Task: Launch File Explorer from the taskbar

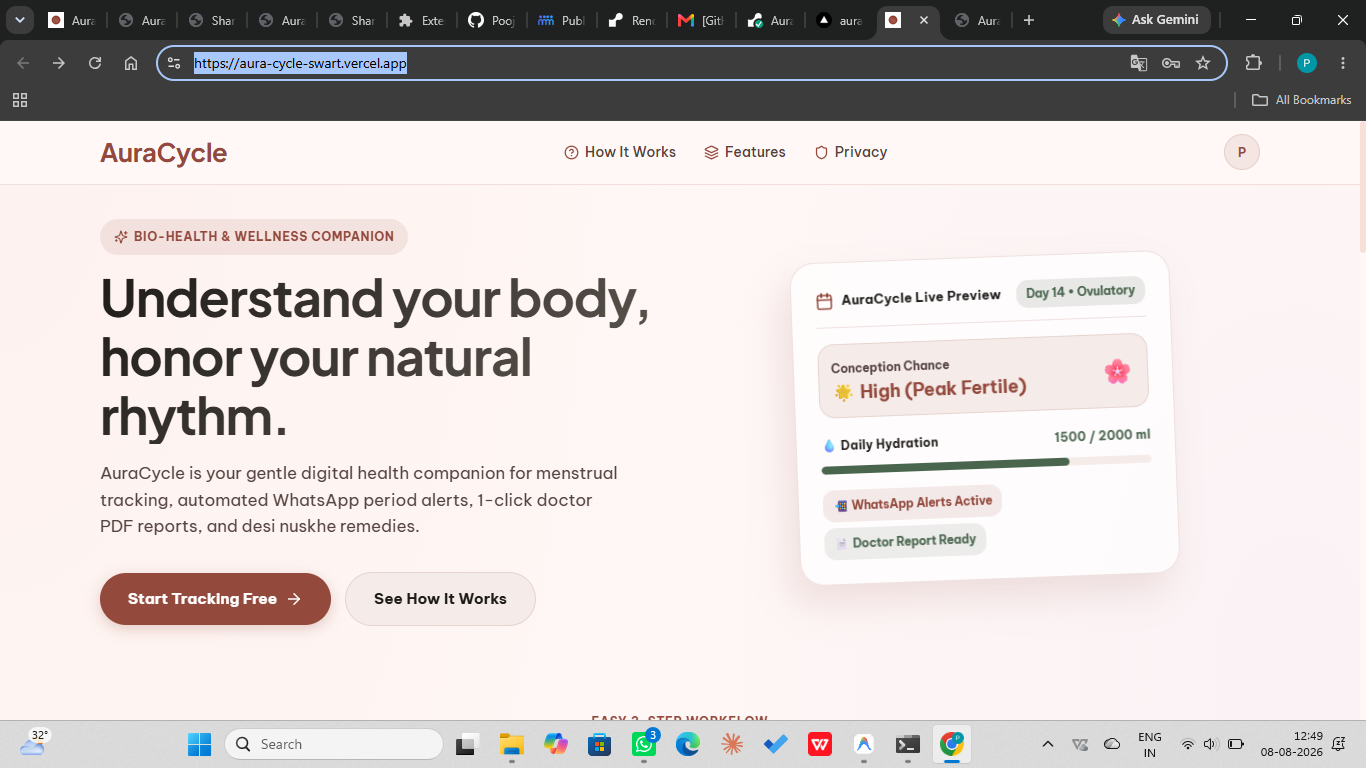Action: tap(512, 744)
